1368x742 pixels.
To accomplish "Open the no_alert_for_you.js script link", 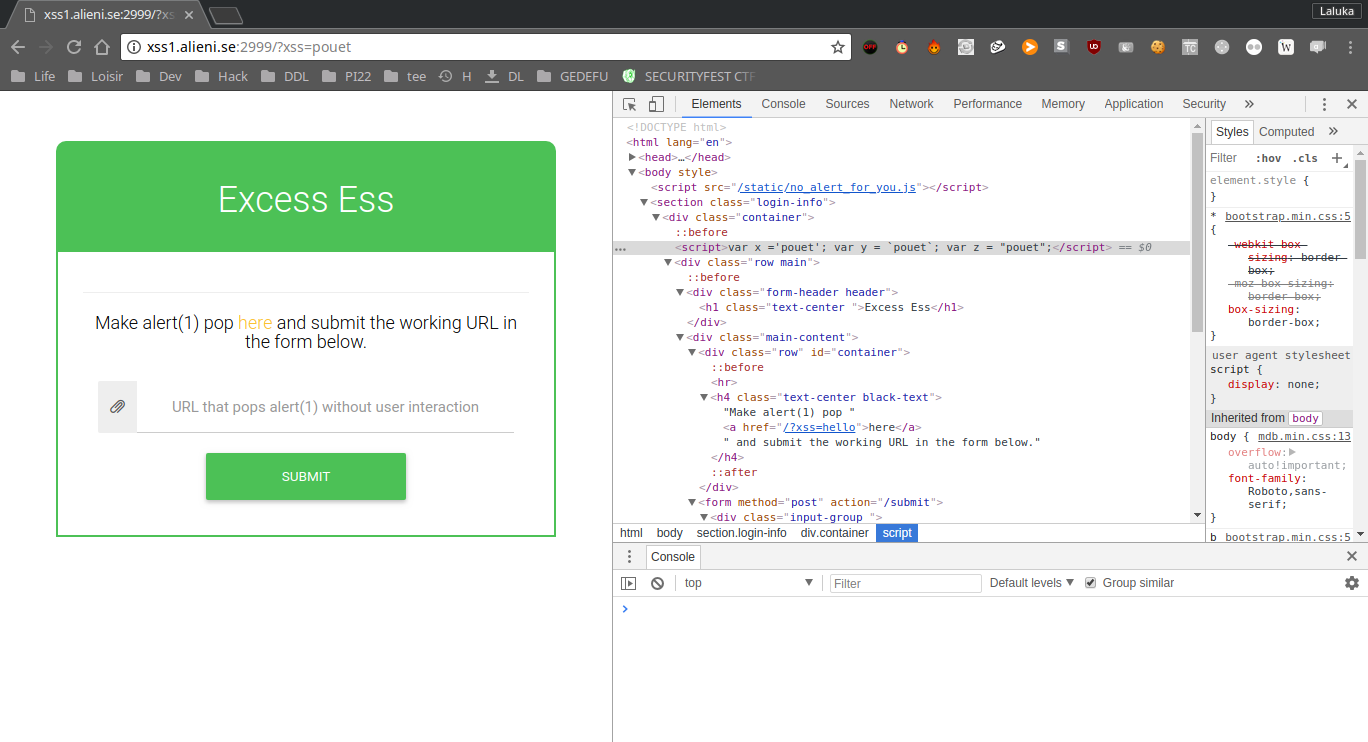I will [x=826, y=187].
